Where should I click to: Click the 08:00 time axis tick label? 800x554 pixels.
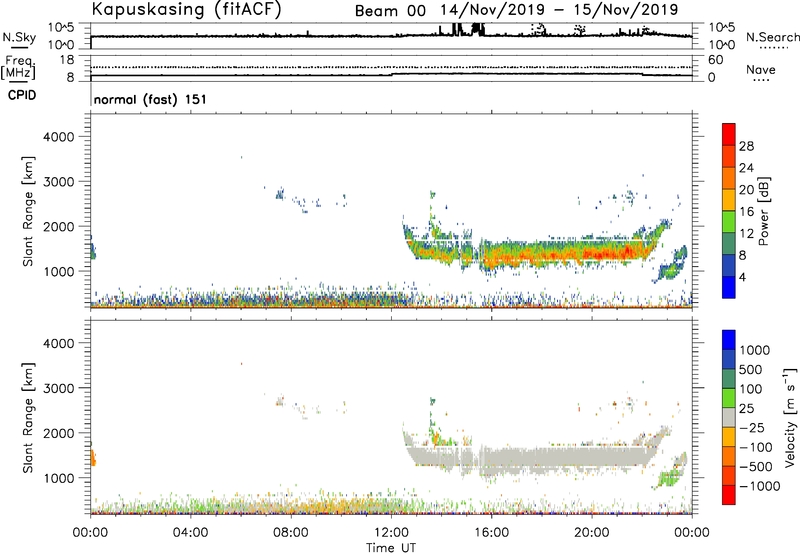(291, 533)
